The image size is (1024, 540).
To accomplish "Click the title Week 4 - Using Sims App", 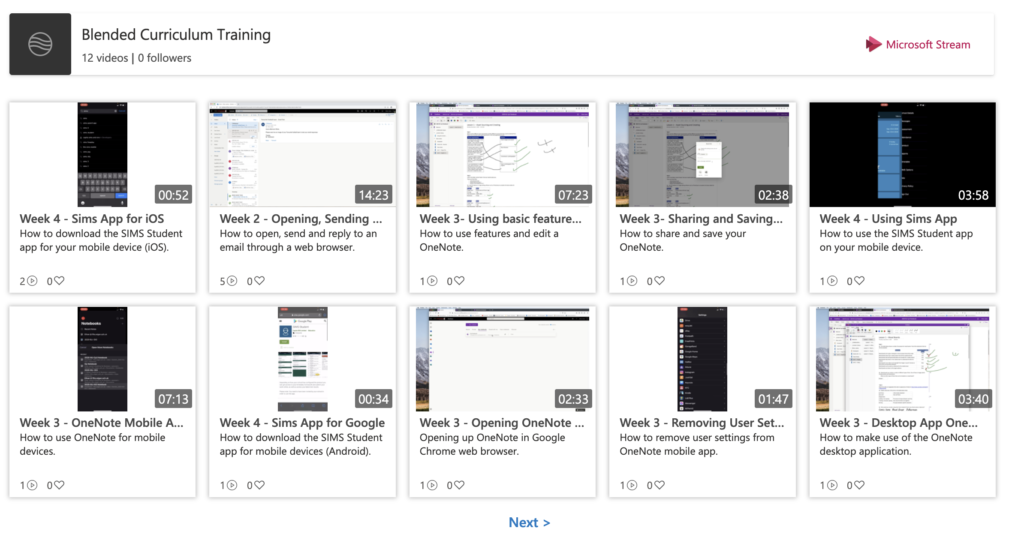I will [888, 219].
